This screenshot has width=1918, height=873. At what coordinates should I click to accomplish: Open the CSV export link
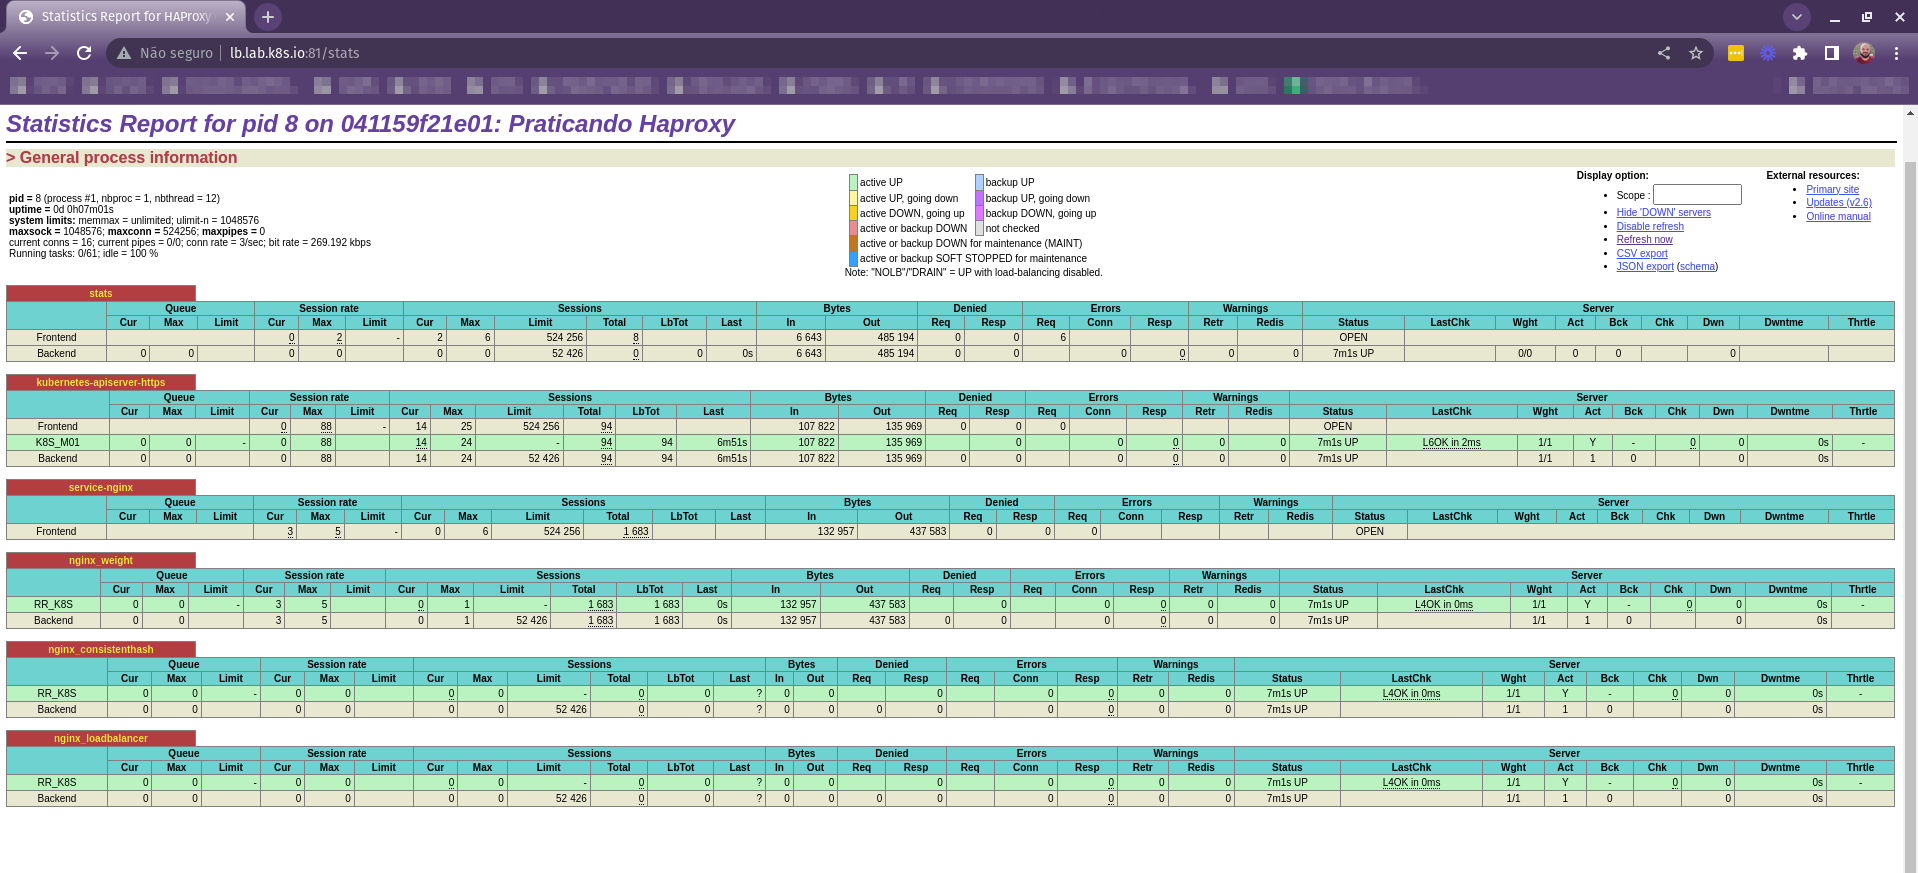[x=1642, y=254]
